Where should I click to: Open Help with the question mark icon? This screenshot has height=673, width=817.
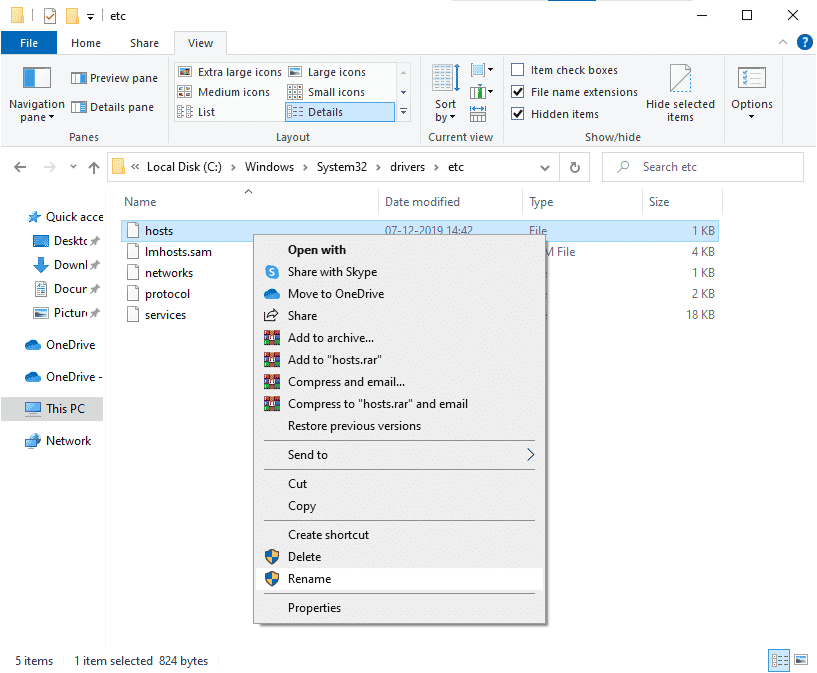coord(804,42)
